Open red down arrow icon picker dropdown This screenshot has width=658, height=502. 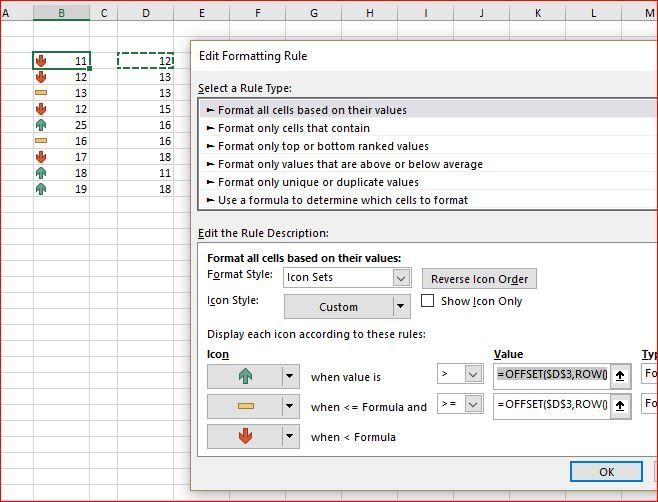click(x=290, y=436)
